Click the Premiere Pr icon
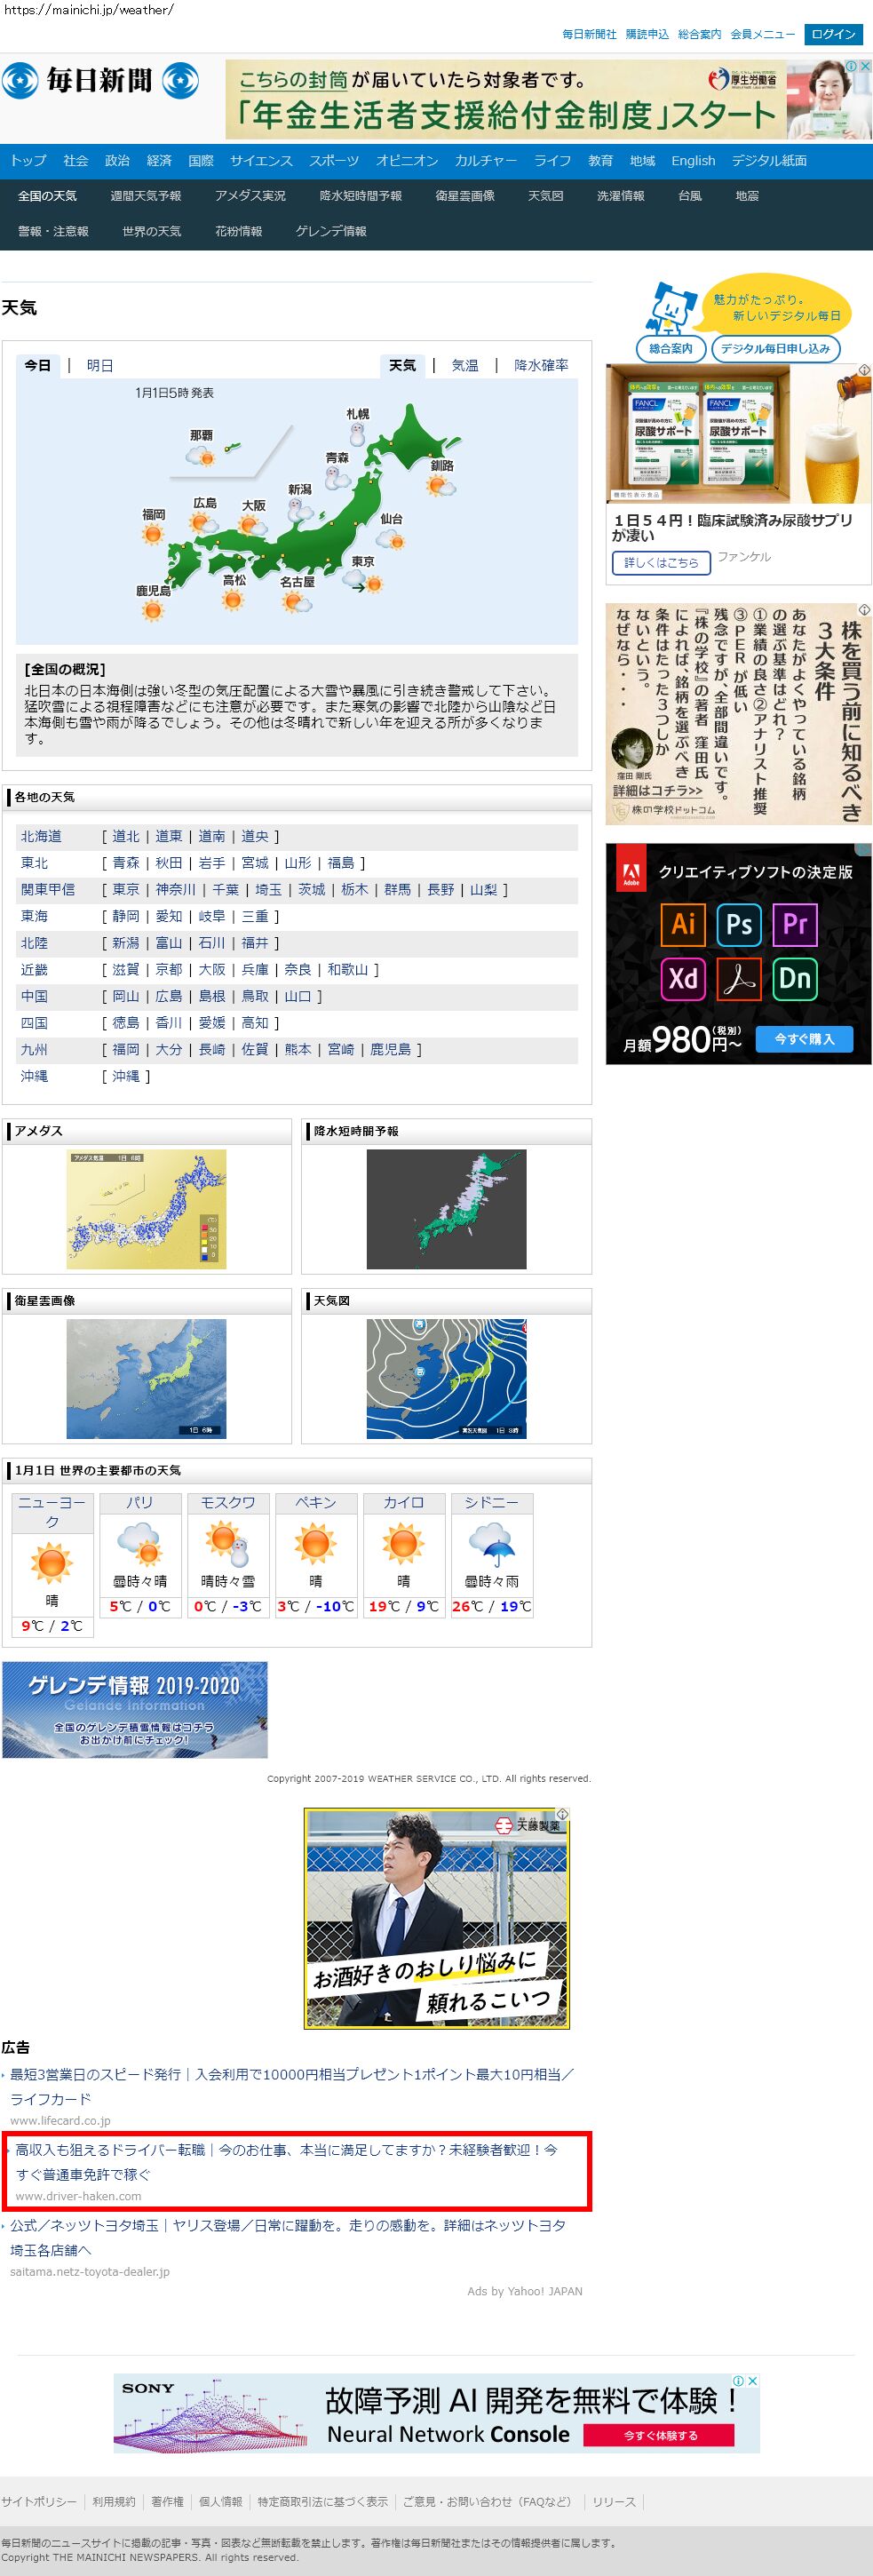This screenshot has height=2576, width=873. [x=795, y=924]
